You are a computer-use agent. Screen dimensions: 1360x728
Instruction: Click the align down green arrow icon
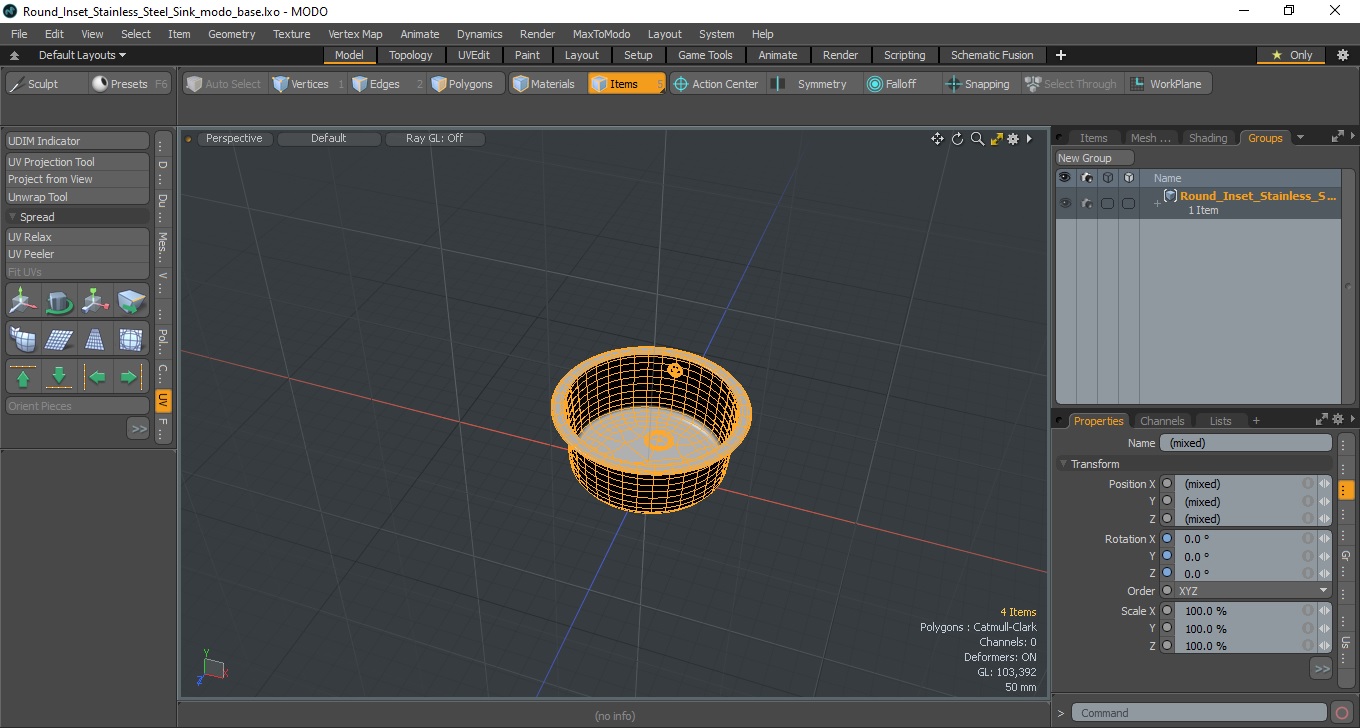(x=59, y=377)
